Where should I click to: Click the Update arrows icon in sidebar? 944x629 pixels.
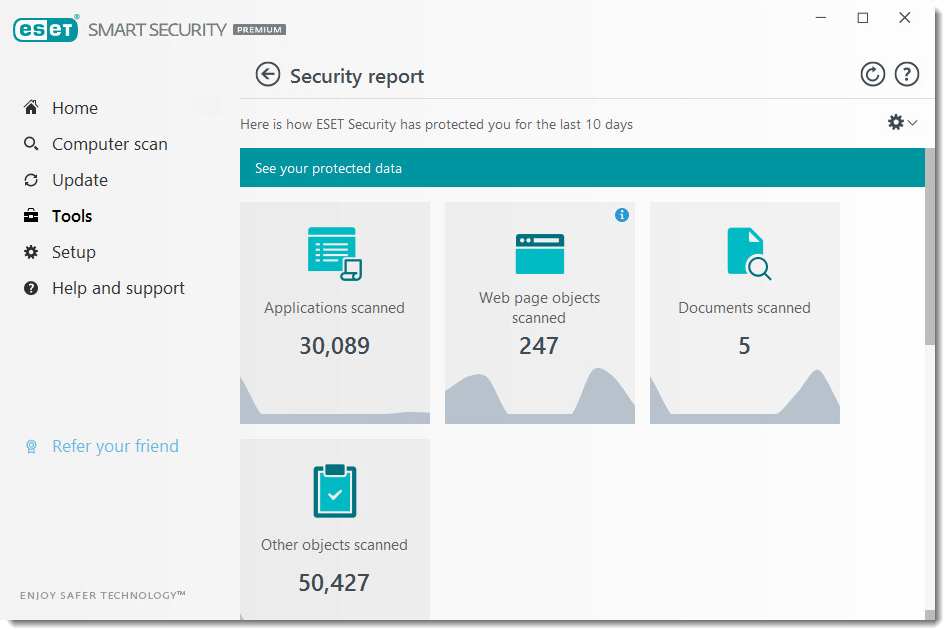tap(31, 180)
